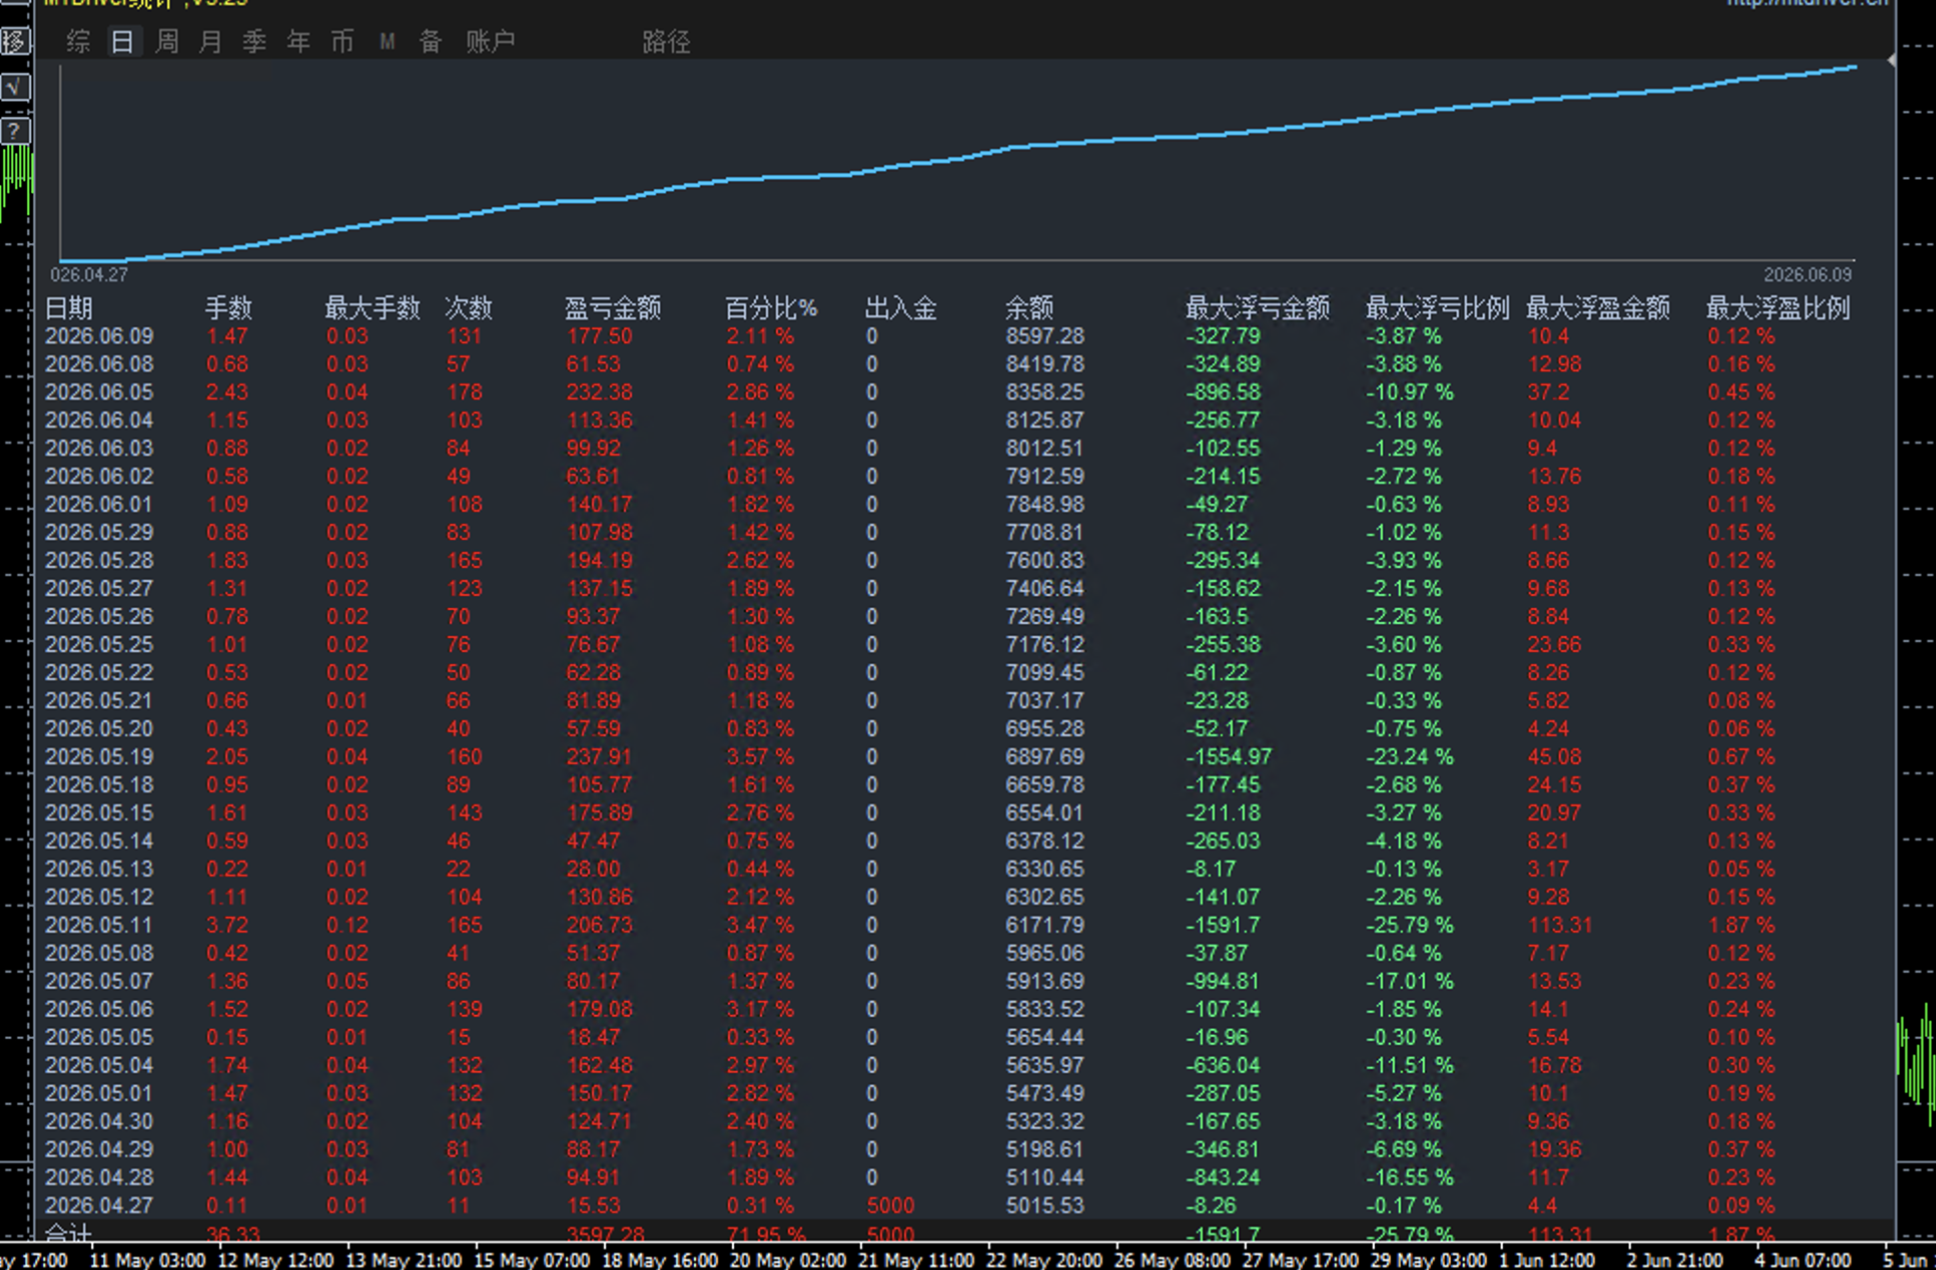Click the 合计 total row label
Viewport: 1936px width, 1270px height.
68,1233
